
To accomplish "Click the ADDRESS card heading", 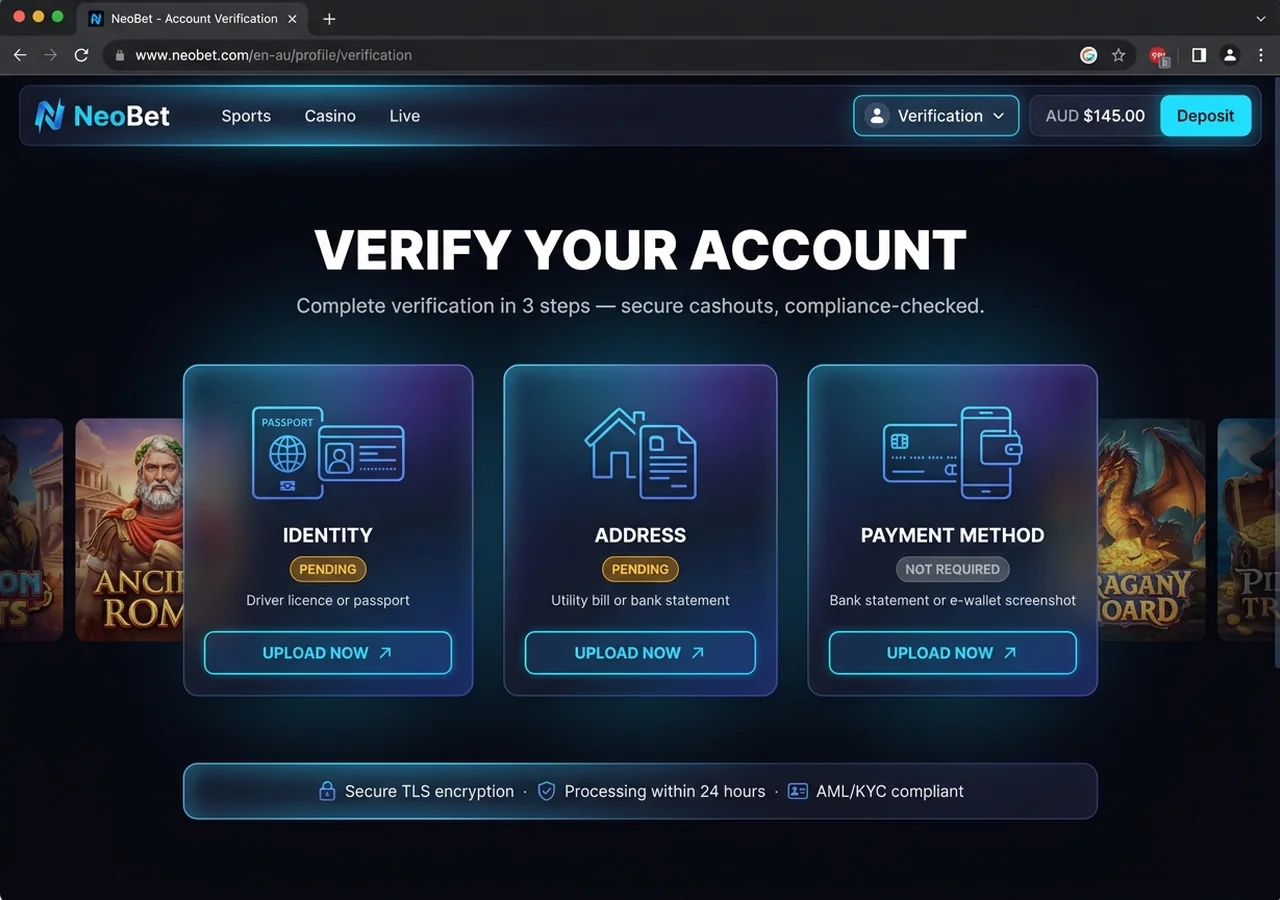I will [x=640, y=535].
